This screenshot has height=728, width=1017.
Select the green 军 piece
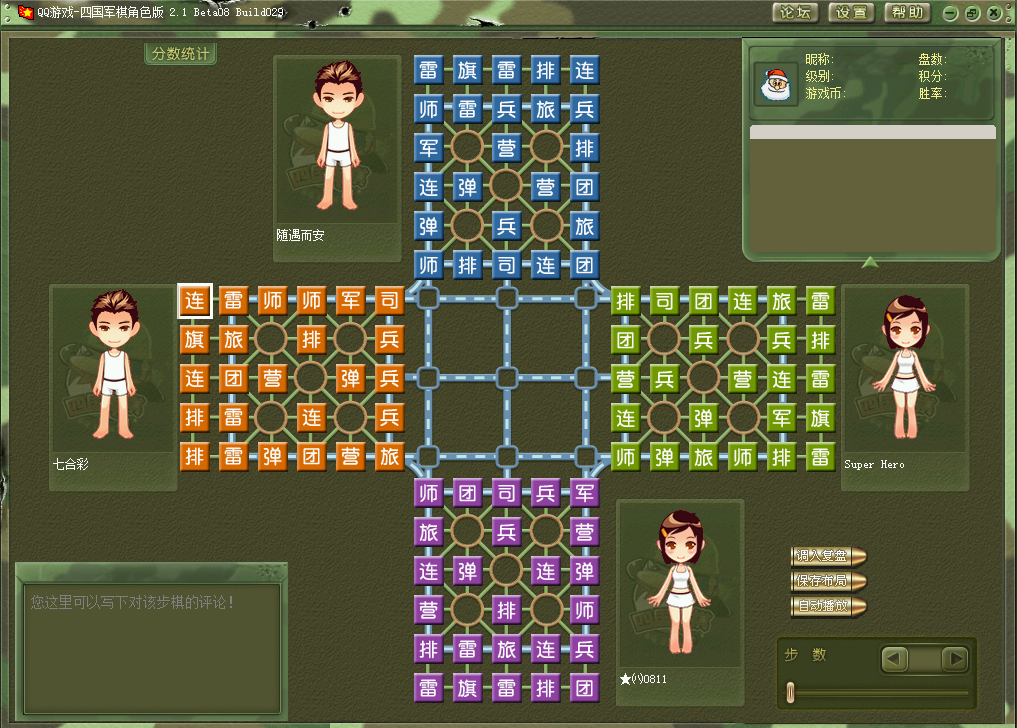click(781, 418)
